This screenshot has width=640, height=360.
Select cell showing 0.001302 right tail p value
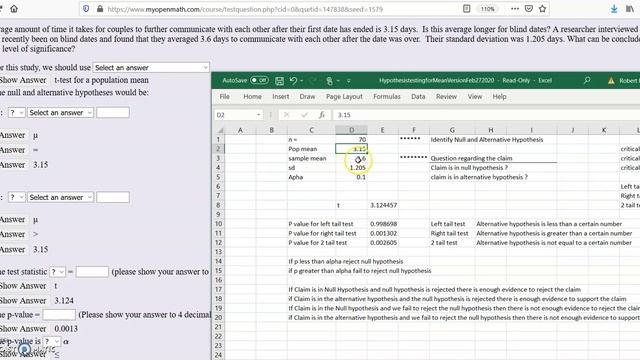click(x=383, y=233)
